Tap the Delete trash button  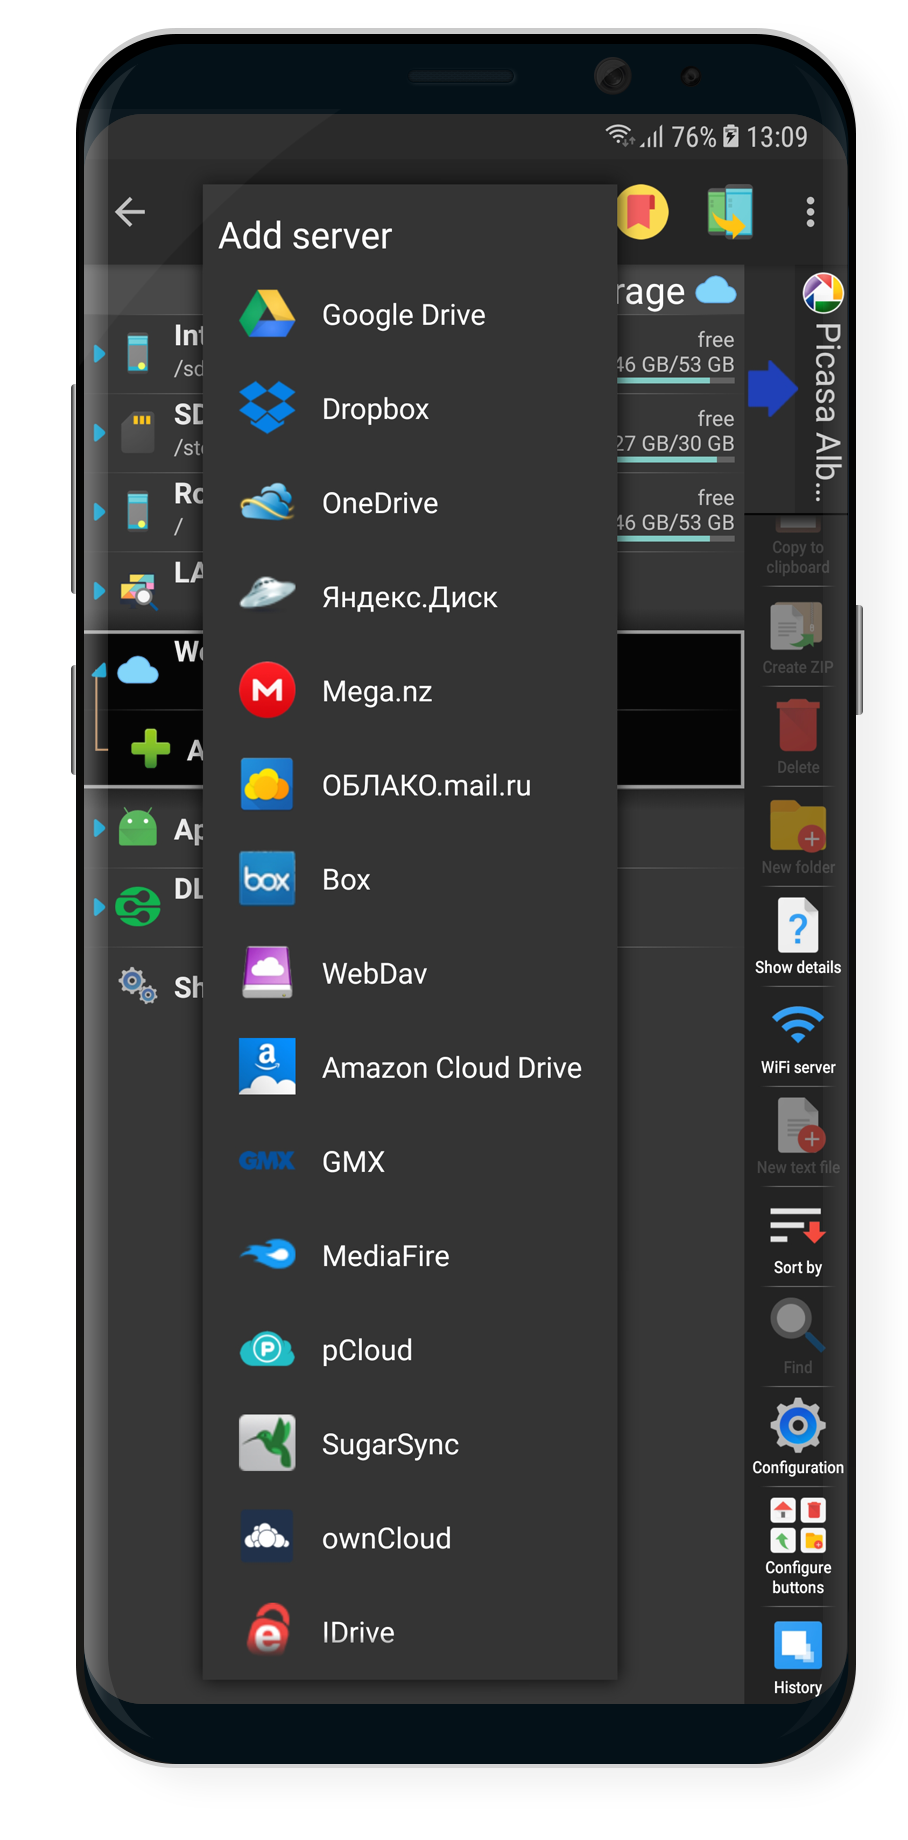pyautogui.click(x=798, y=738)
